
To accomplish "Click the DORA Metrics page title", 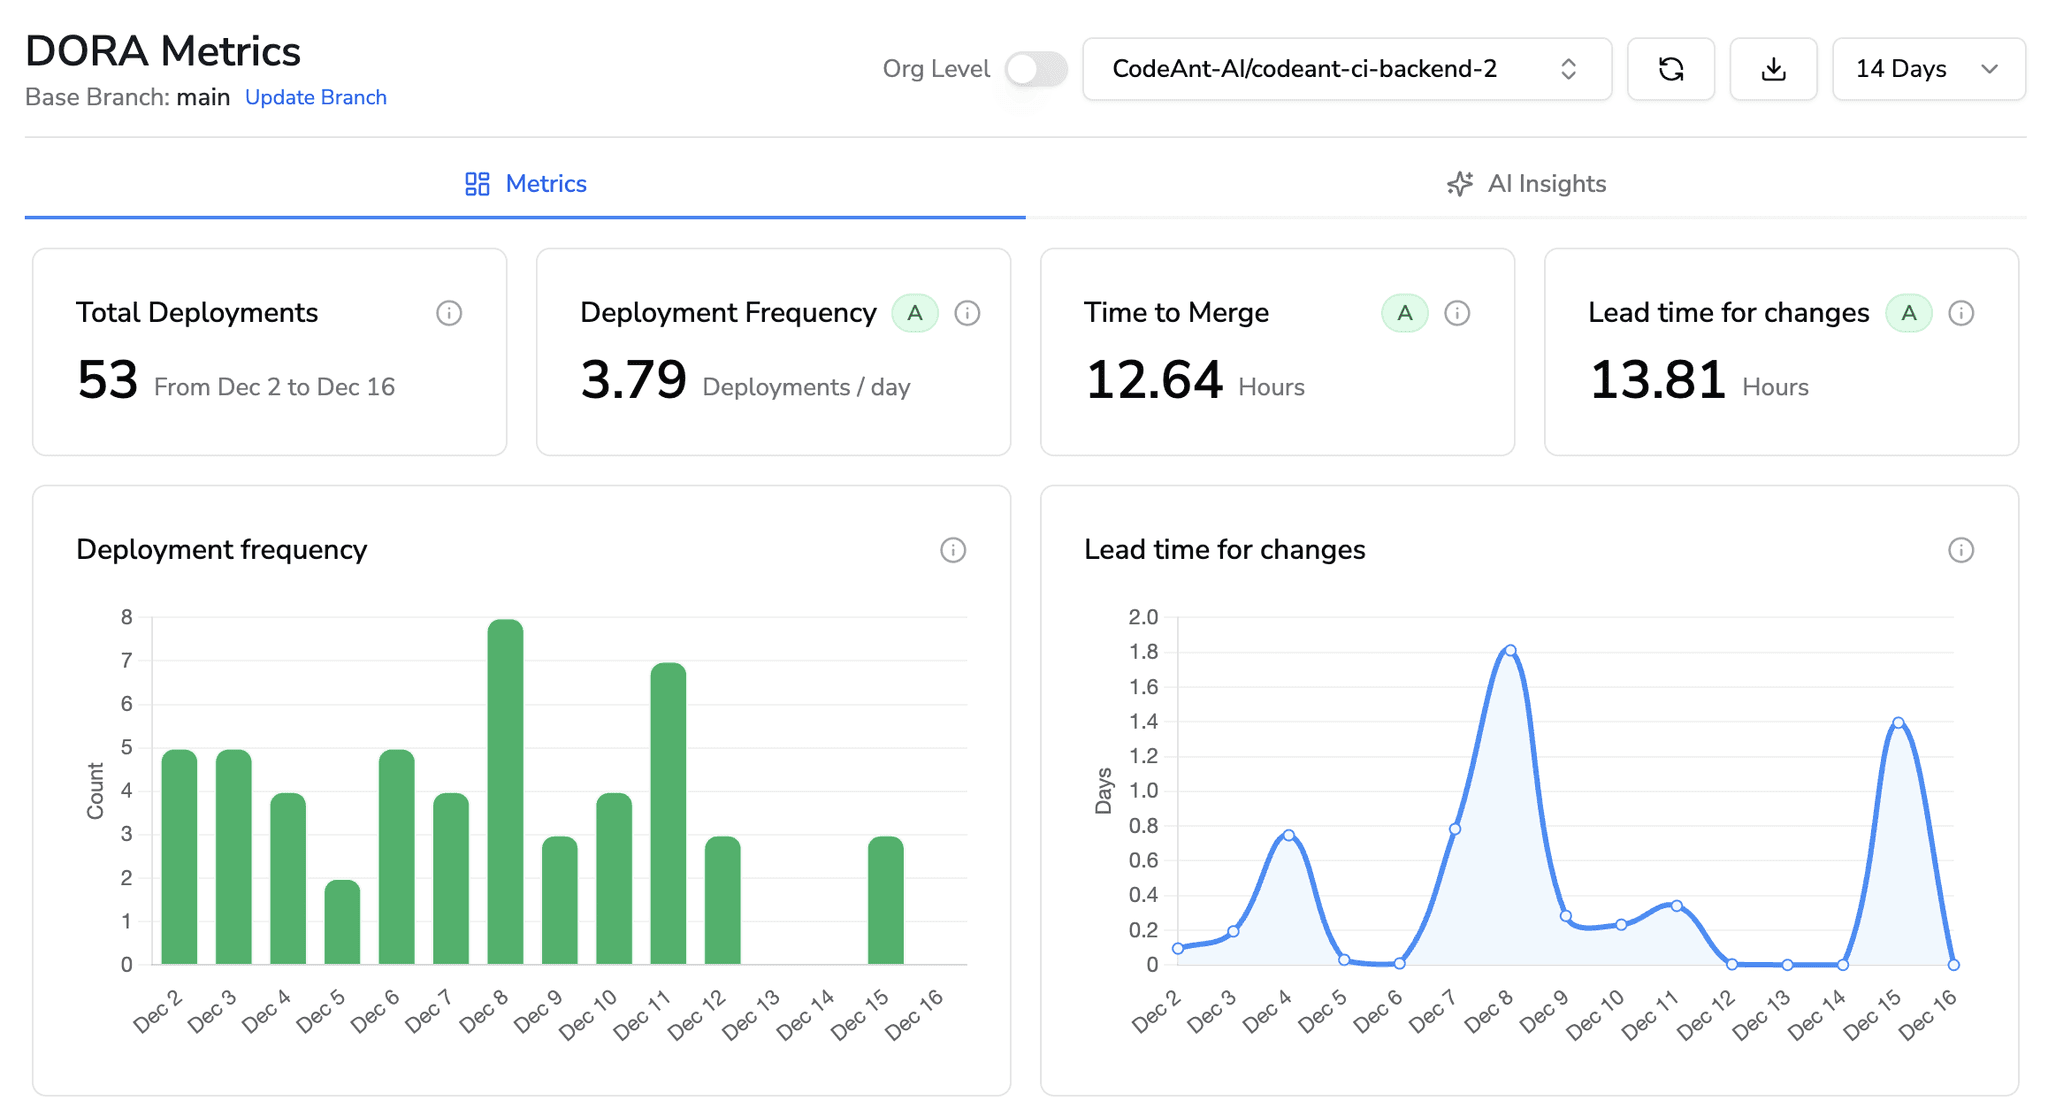I will click(163, 50).
